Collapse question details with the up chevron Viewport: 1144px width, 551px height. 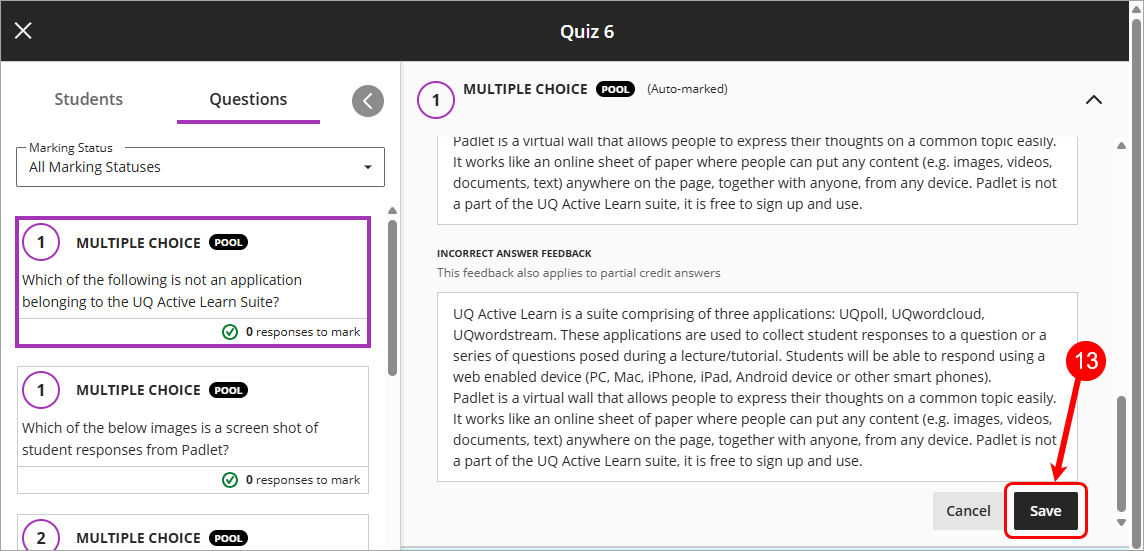pyautogui.click(x=1094, y=101)
